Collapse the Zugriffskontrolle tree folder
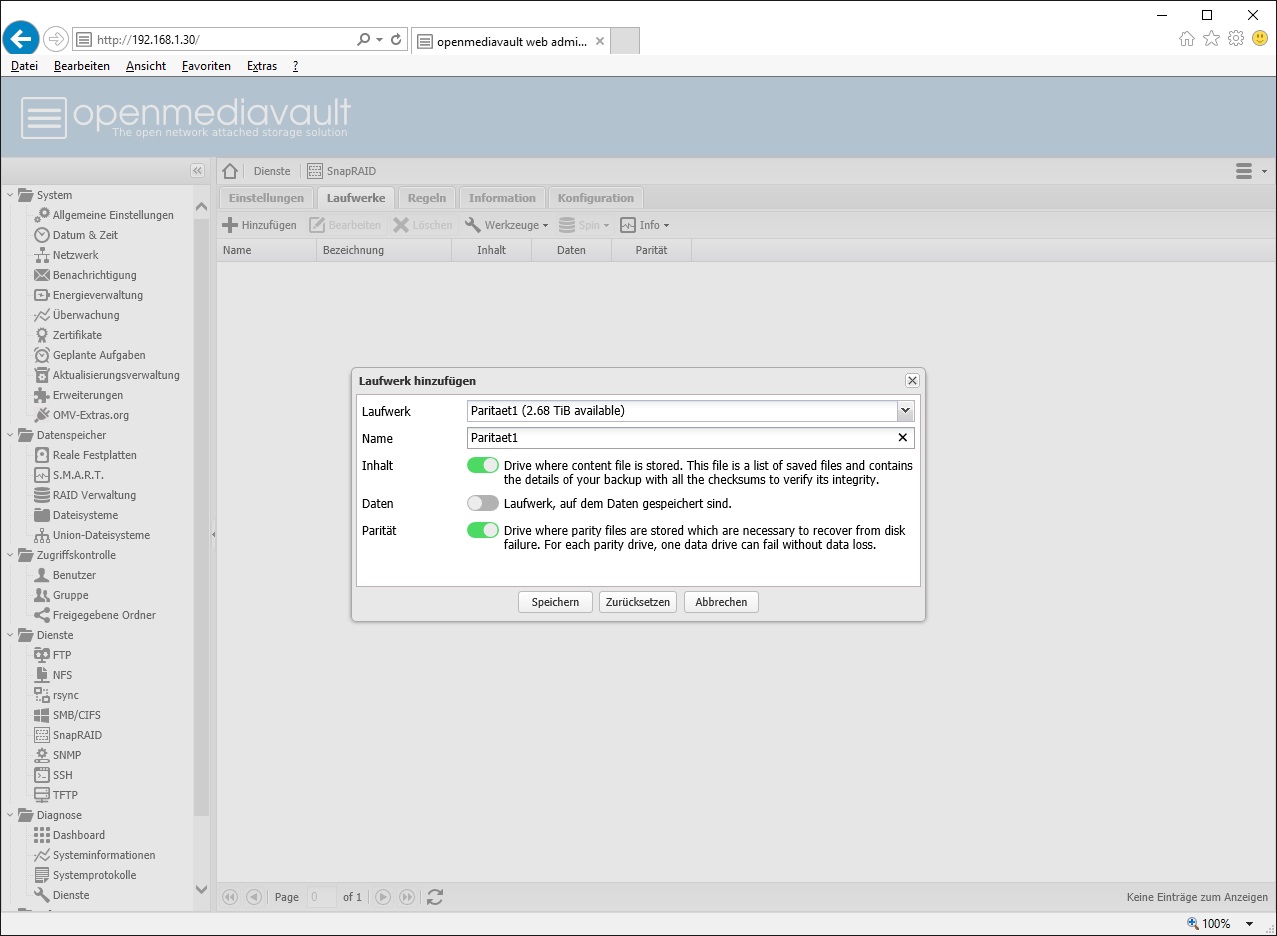Viewport: 1277px width, 936px height. click(x=11, y=555)
